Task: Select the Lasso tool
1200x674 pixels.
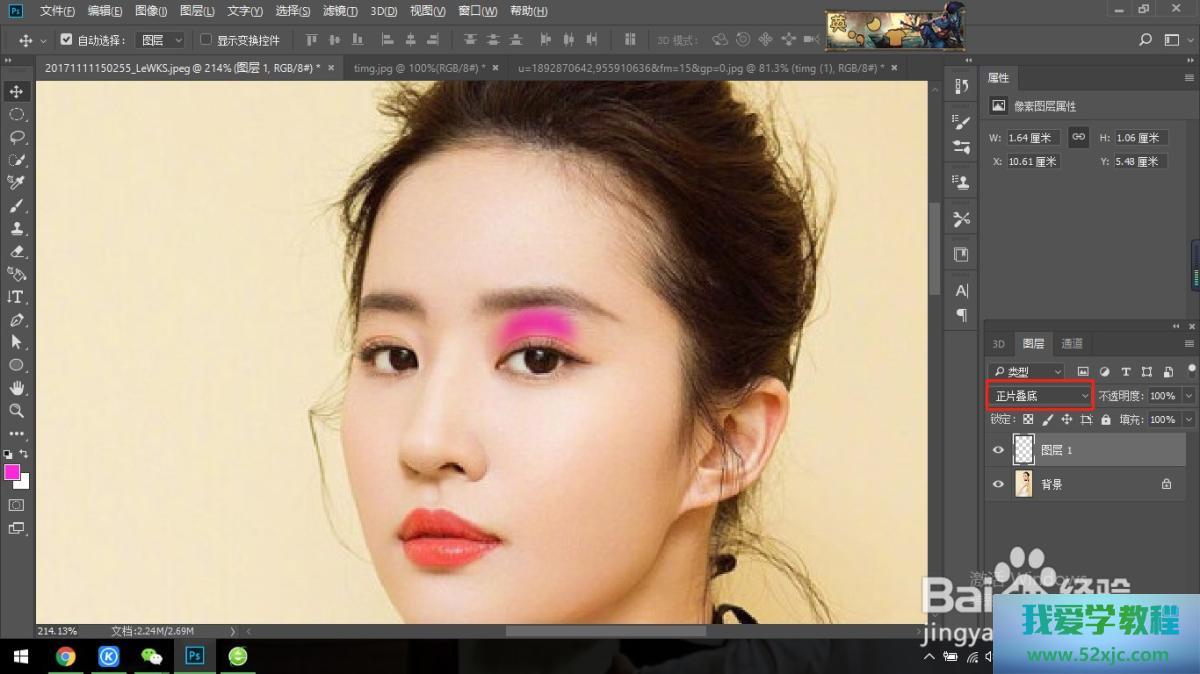Action: tap(17, 137)
